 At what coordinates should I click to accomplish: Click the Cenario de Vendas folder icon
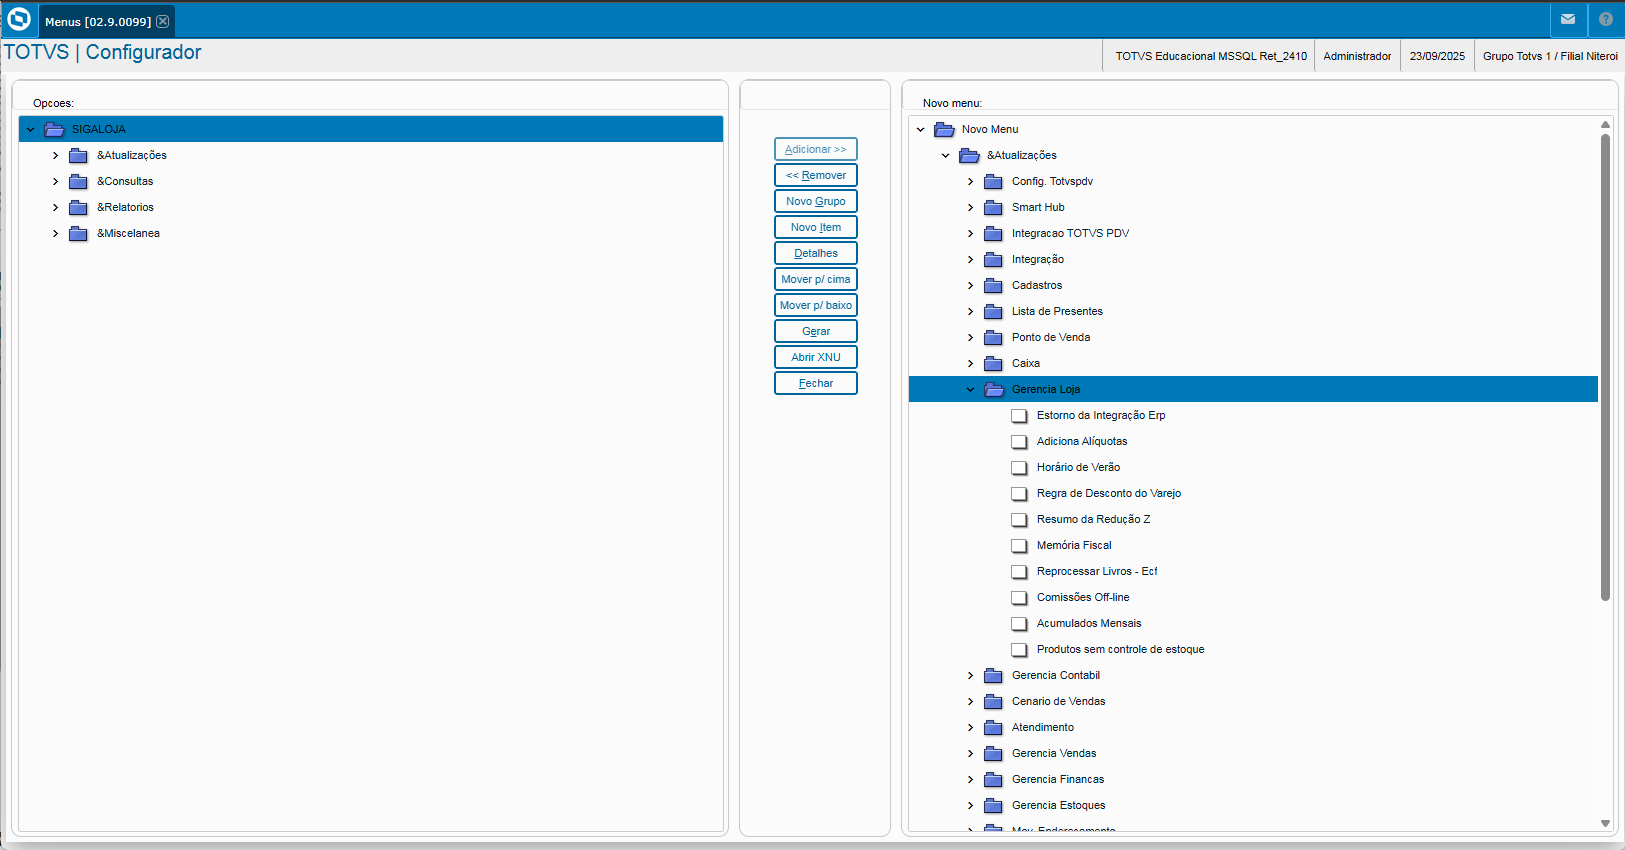click(993, 701)
